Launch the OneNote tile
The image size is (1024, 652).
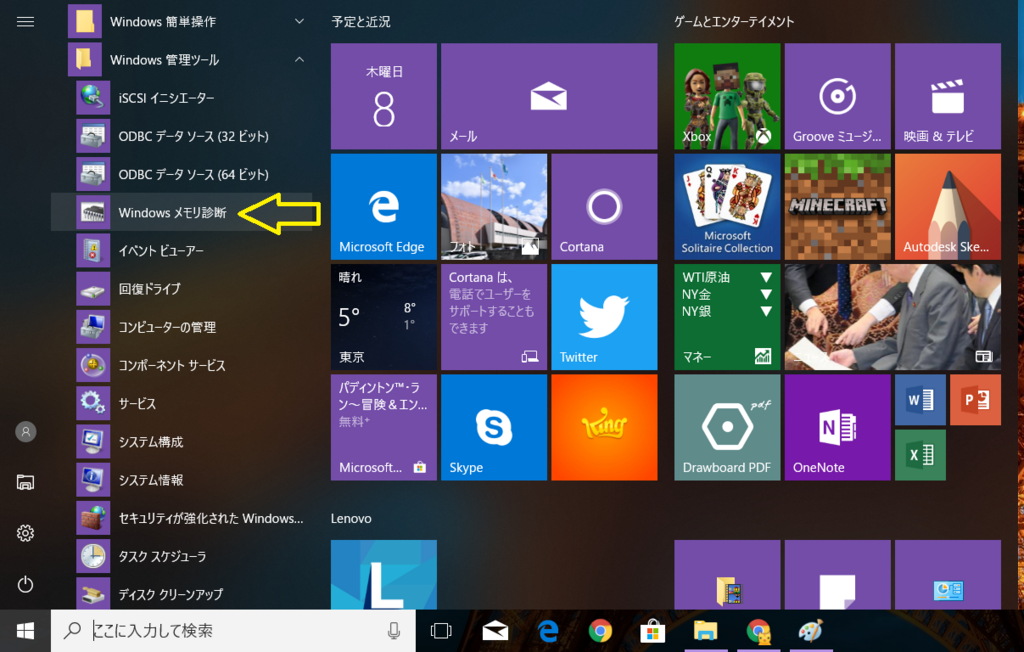pyautogui.click(x=837, y=427)
